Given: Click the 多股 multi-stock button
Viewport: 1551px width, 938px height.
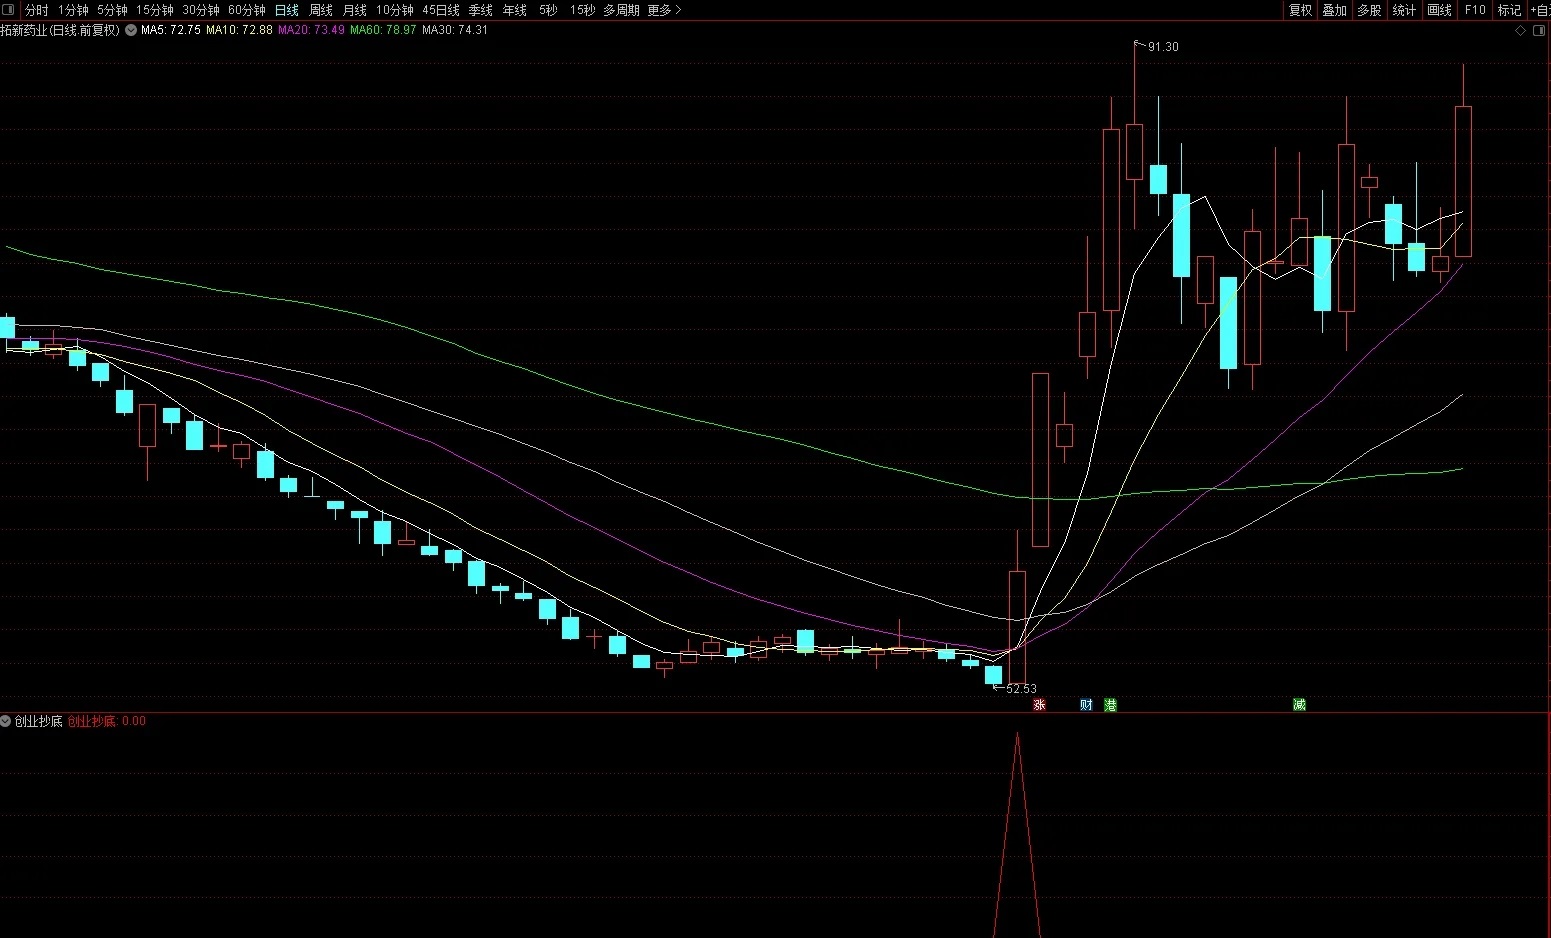Looking at the screenshot, I should click(1369, 10).
